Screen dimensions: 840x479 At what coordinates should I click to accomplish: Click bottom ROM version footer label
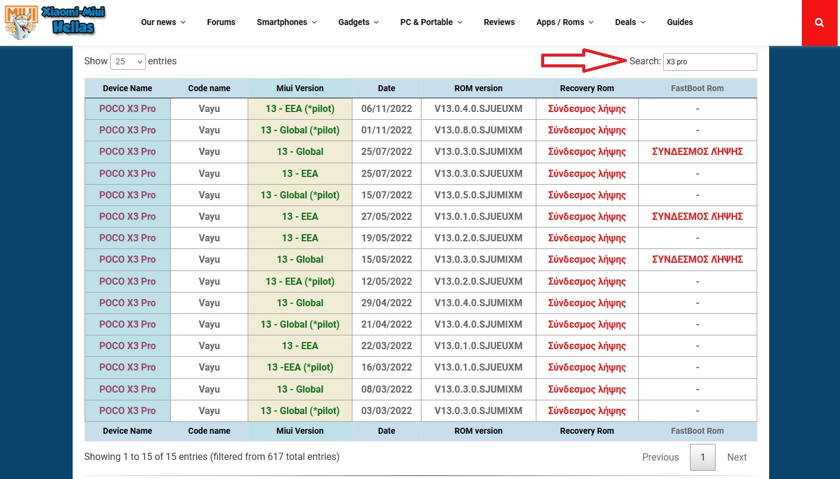tap(478, 431)
